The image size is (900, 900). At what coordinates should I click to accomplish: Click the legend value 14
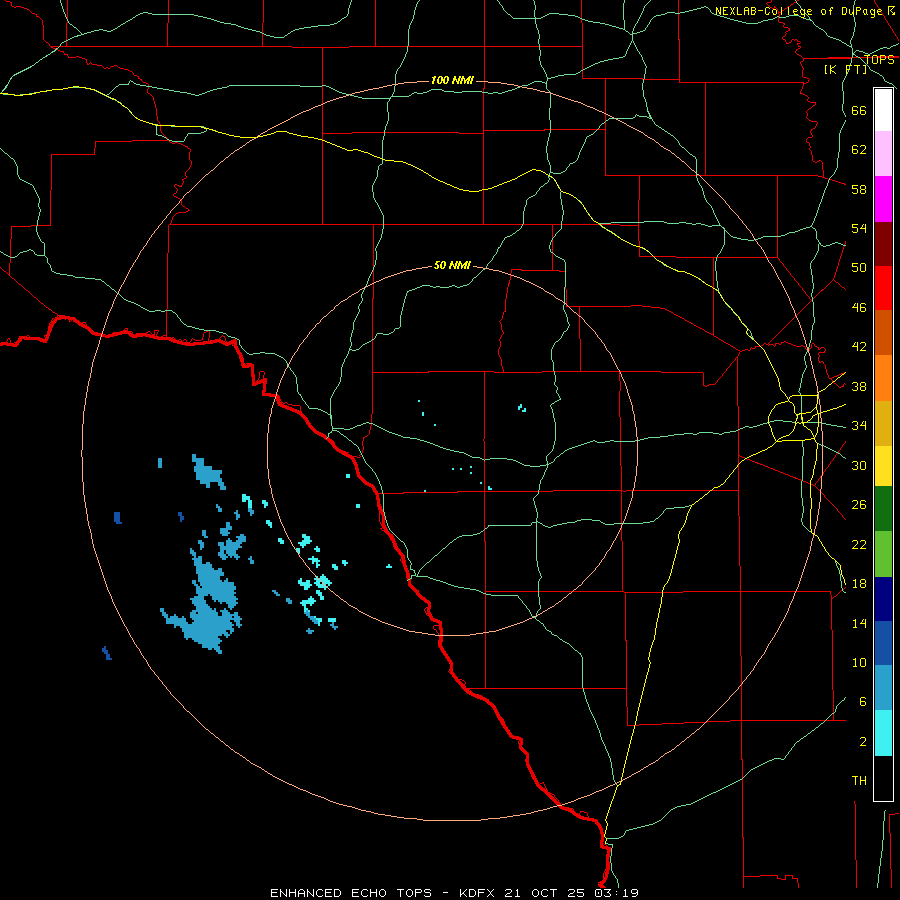point(859,623)
